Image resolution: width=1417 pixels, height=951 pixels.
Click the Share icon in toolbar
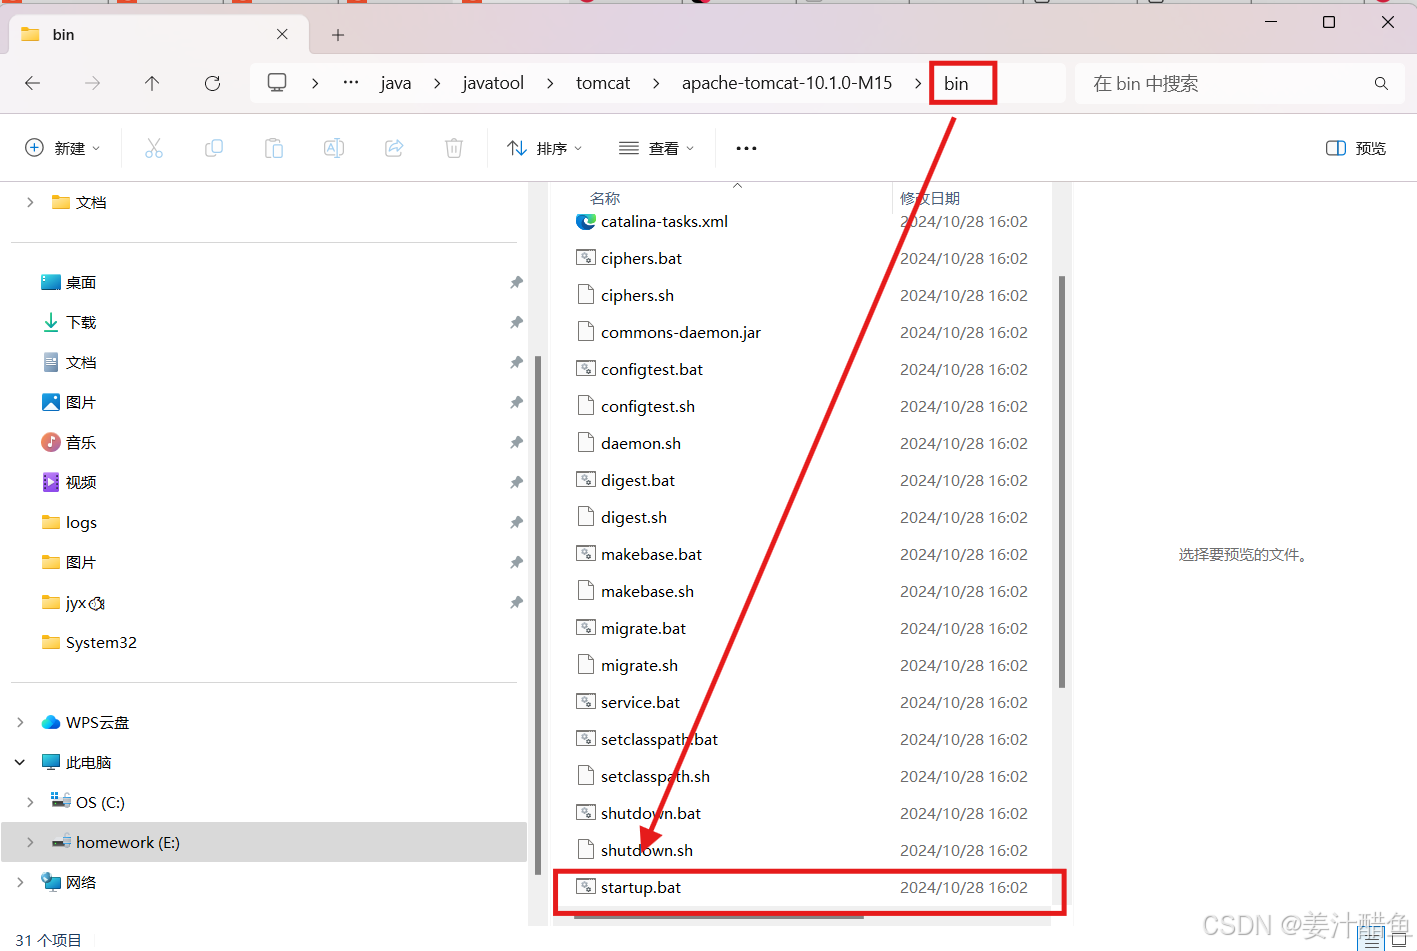pyautogui.click(x=394, y=148)
